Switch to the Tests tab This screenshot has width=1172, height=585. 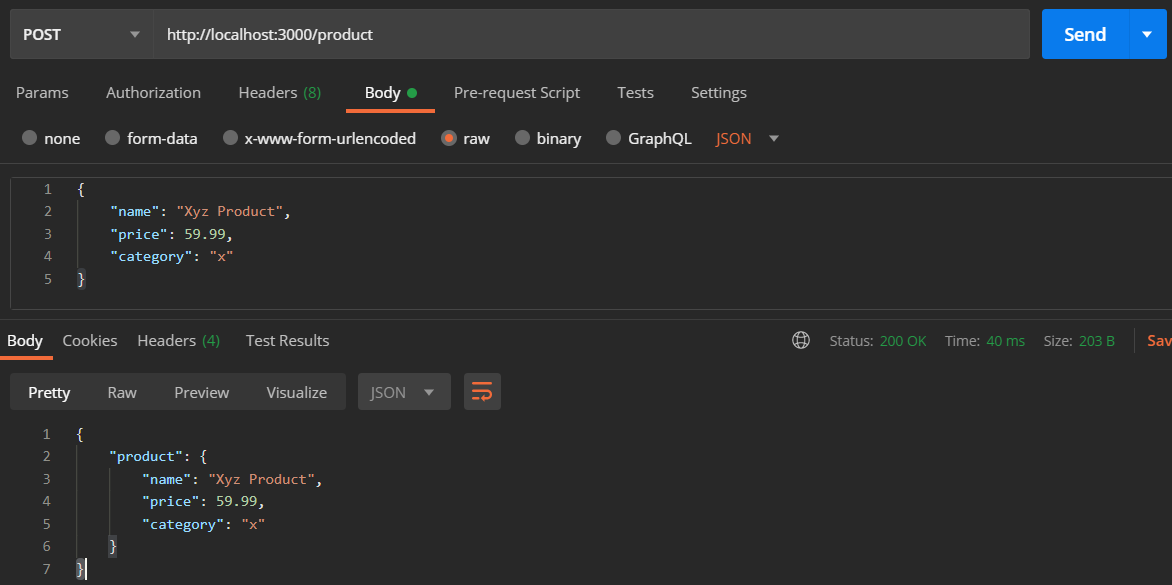point(635,92)
